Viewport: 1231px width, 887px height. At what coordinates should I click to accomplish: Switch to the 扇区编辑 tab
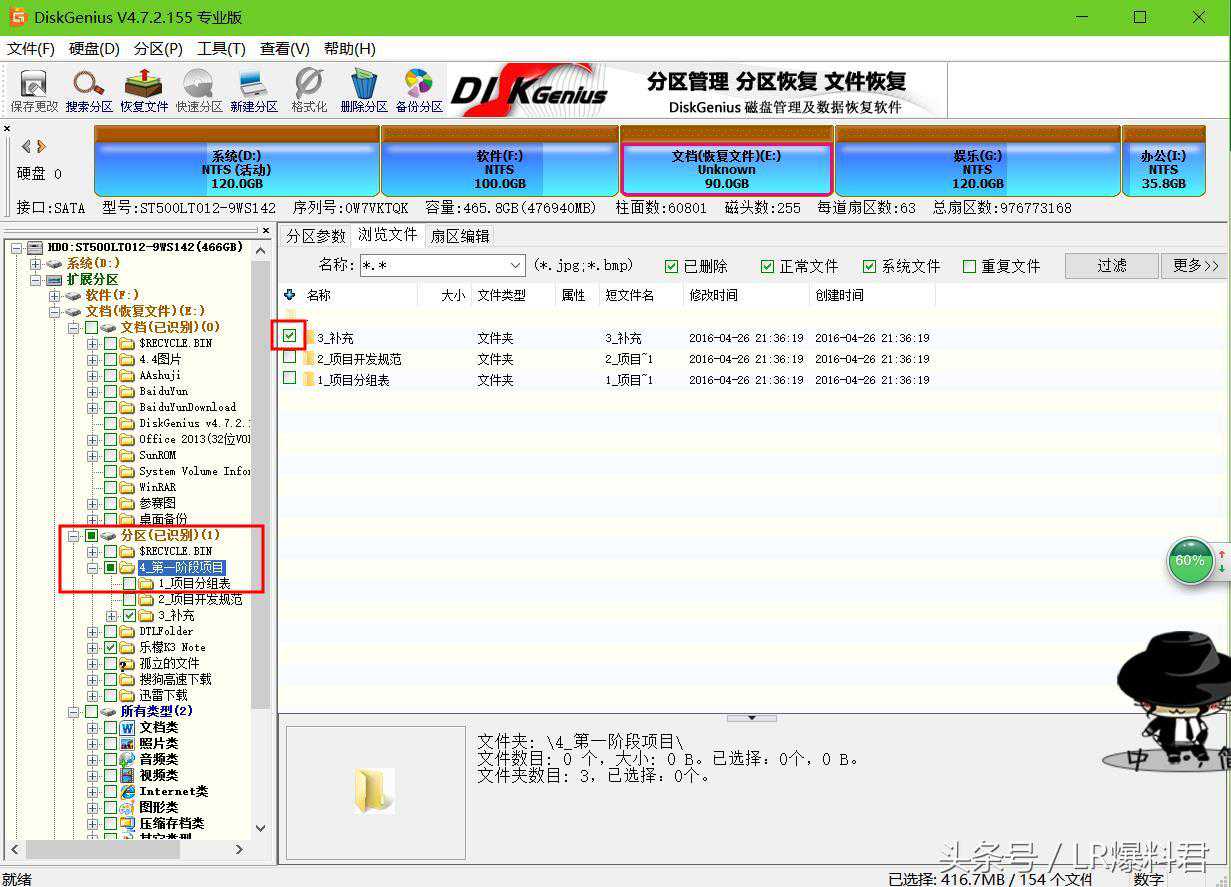460,236
